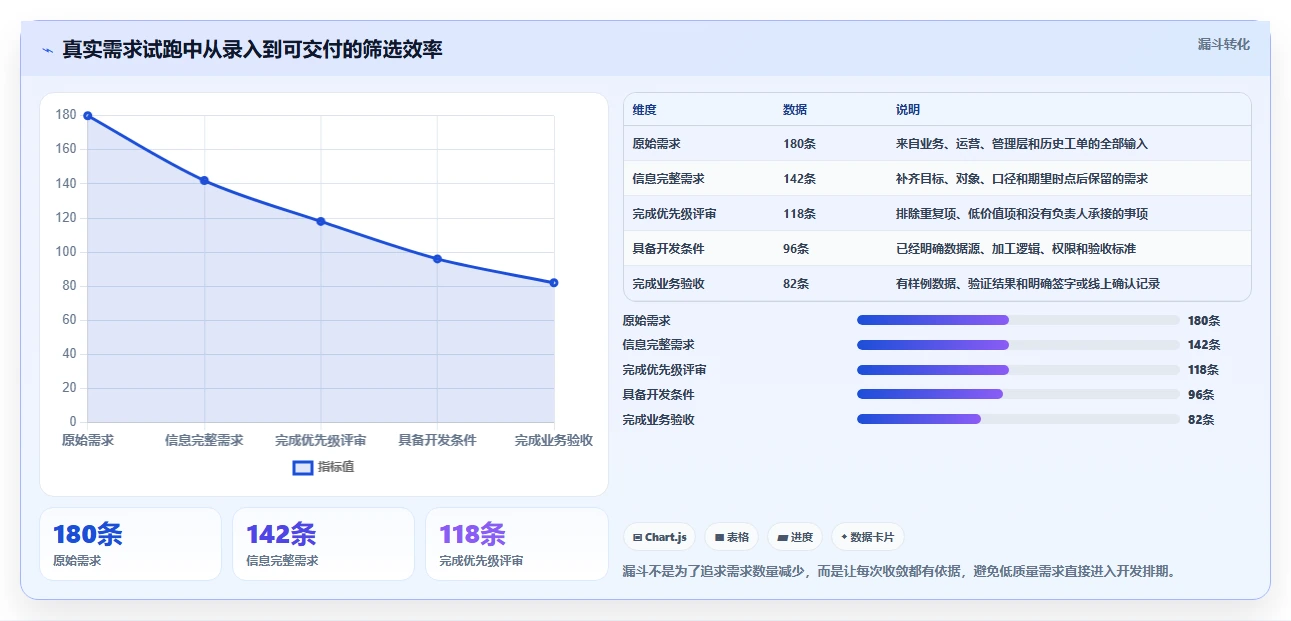Click the chart point for 具备开发条件
Screen dimensions: 1291x621
click(x=437, y=259)
